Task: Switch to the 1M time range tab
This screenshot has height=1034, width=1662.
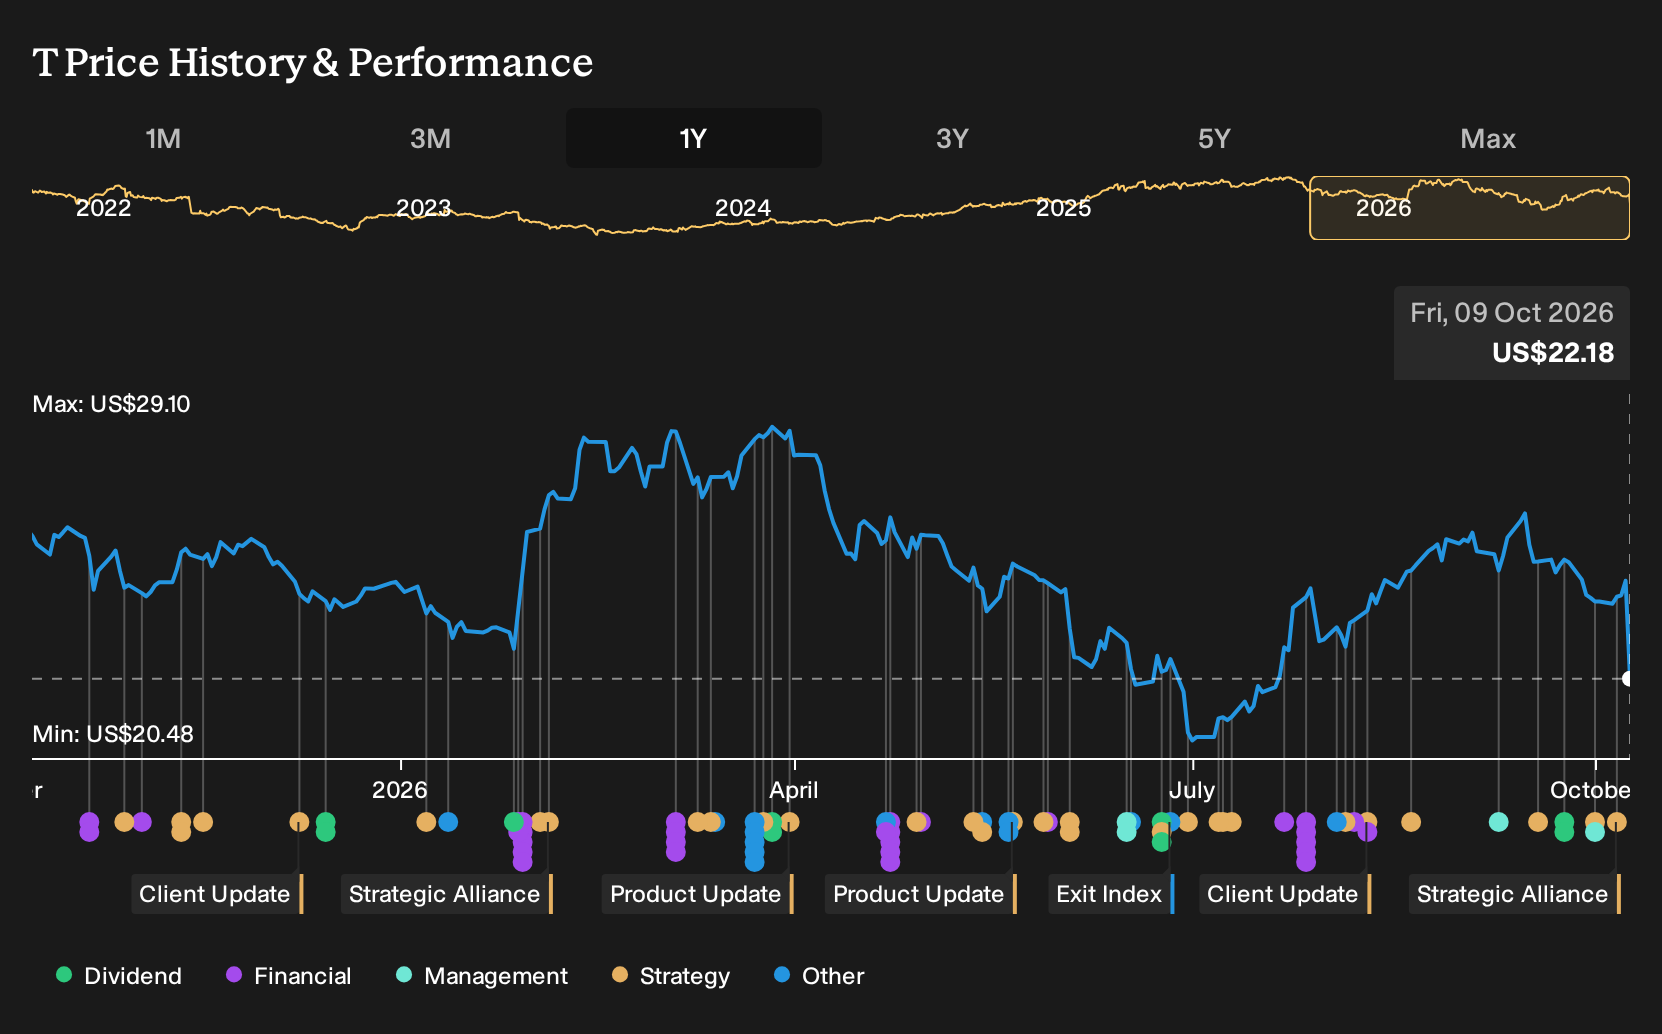Action: 163,138
